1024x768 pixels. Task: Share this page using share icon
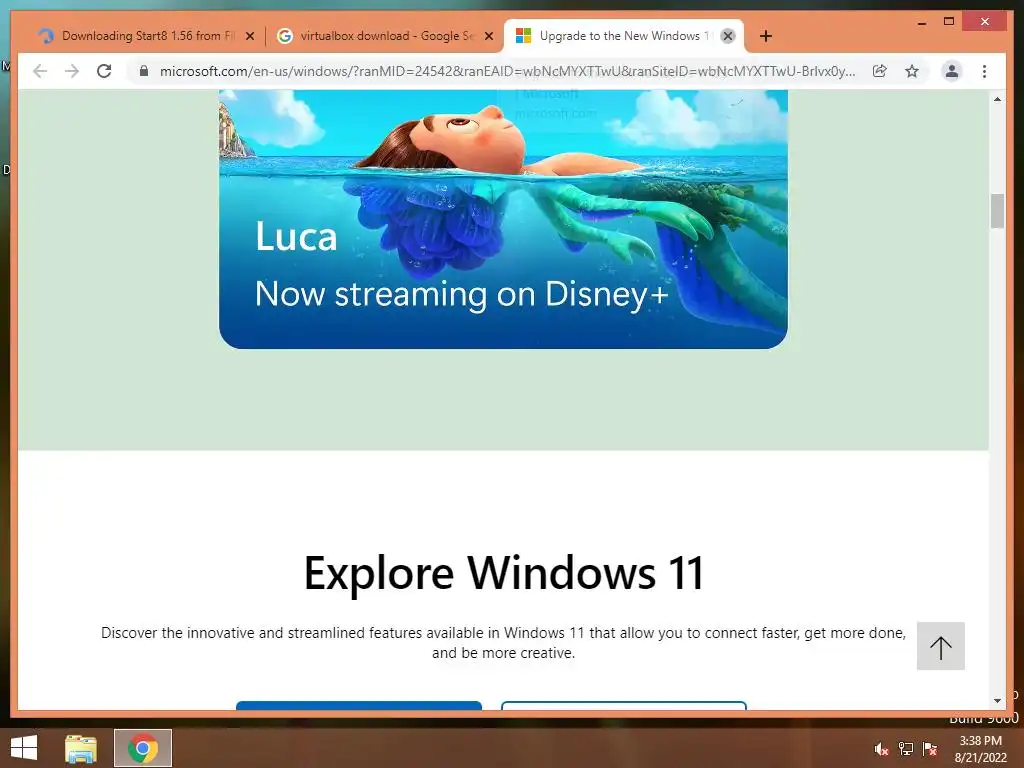point(880,71)
